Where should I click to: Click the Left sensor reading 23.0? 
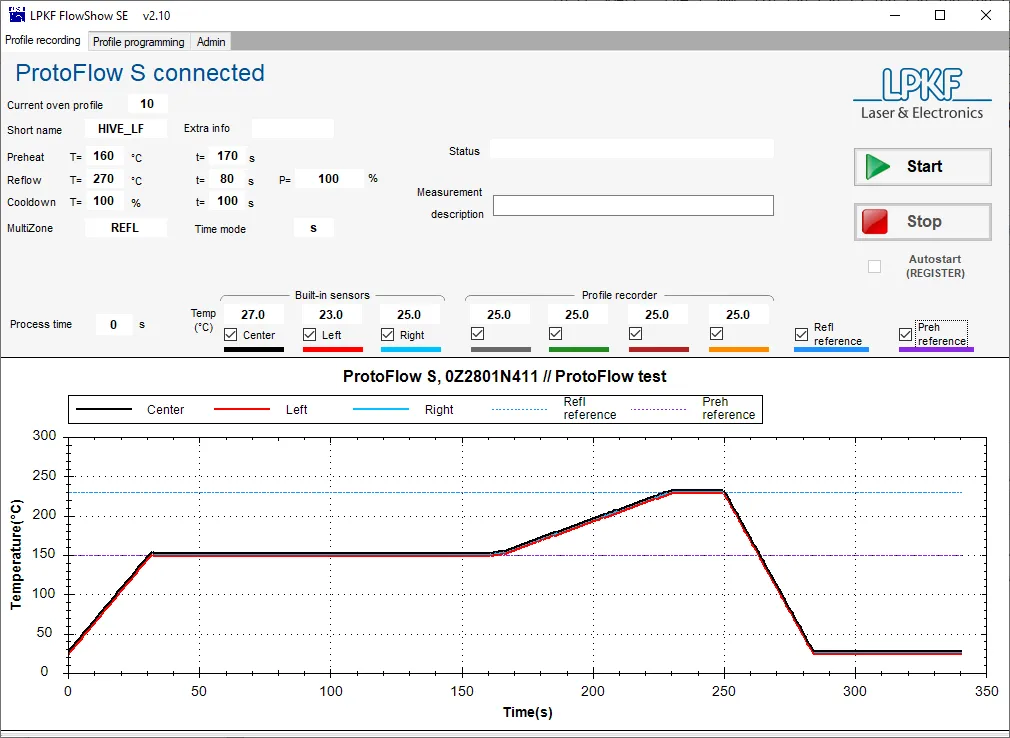tap(331, 315)
